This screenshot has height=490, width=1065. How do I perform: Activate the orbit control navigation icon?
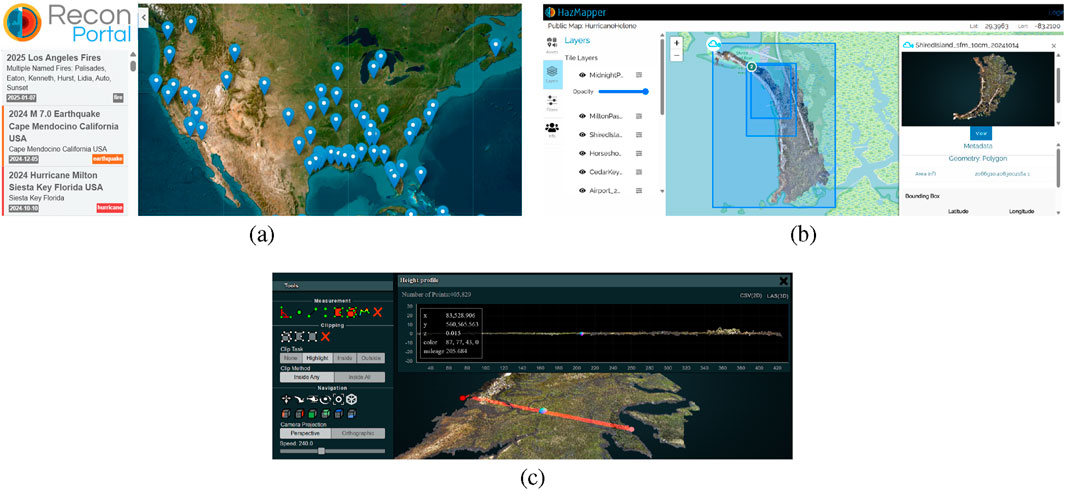[x=325, y=400]
